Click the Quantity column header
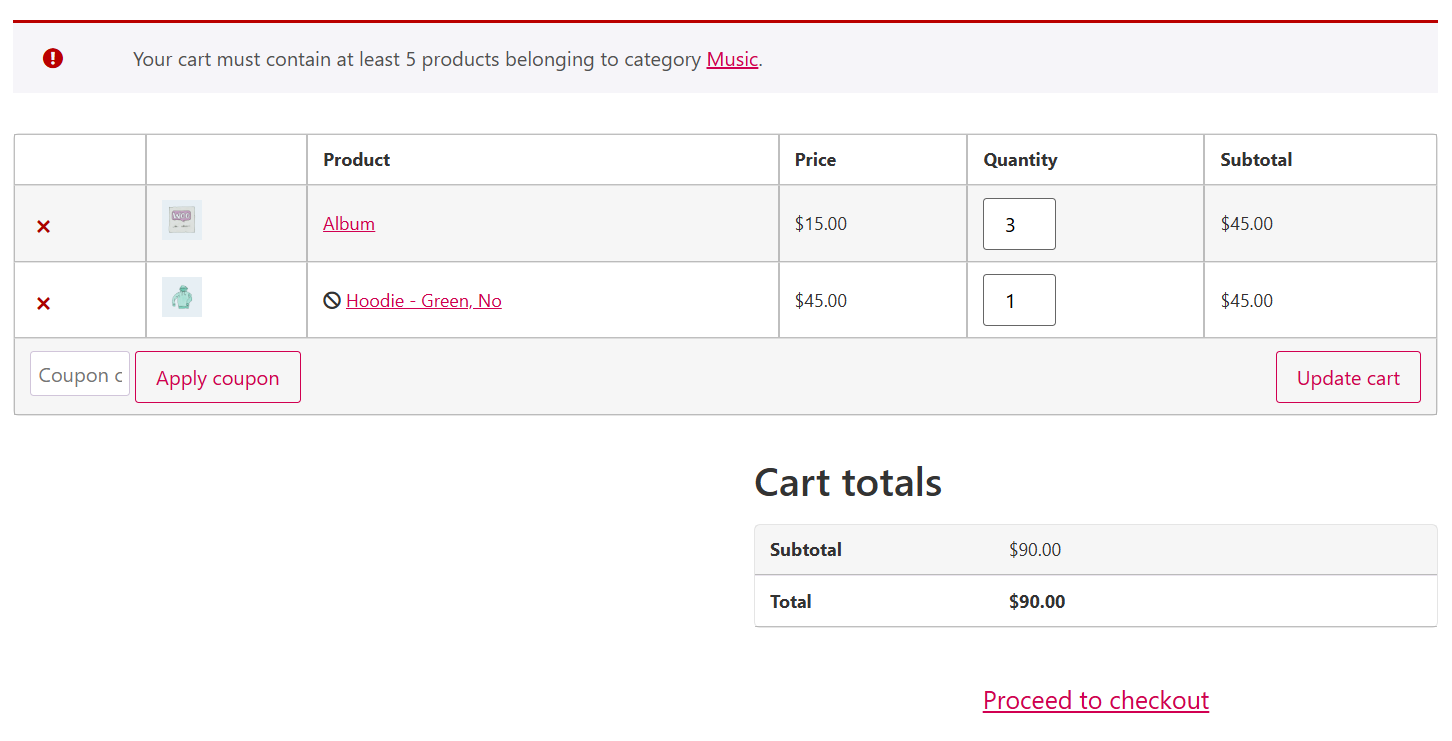Image resolution: width=1452 pixels, height=741 pixels. [1020, 160]
